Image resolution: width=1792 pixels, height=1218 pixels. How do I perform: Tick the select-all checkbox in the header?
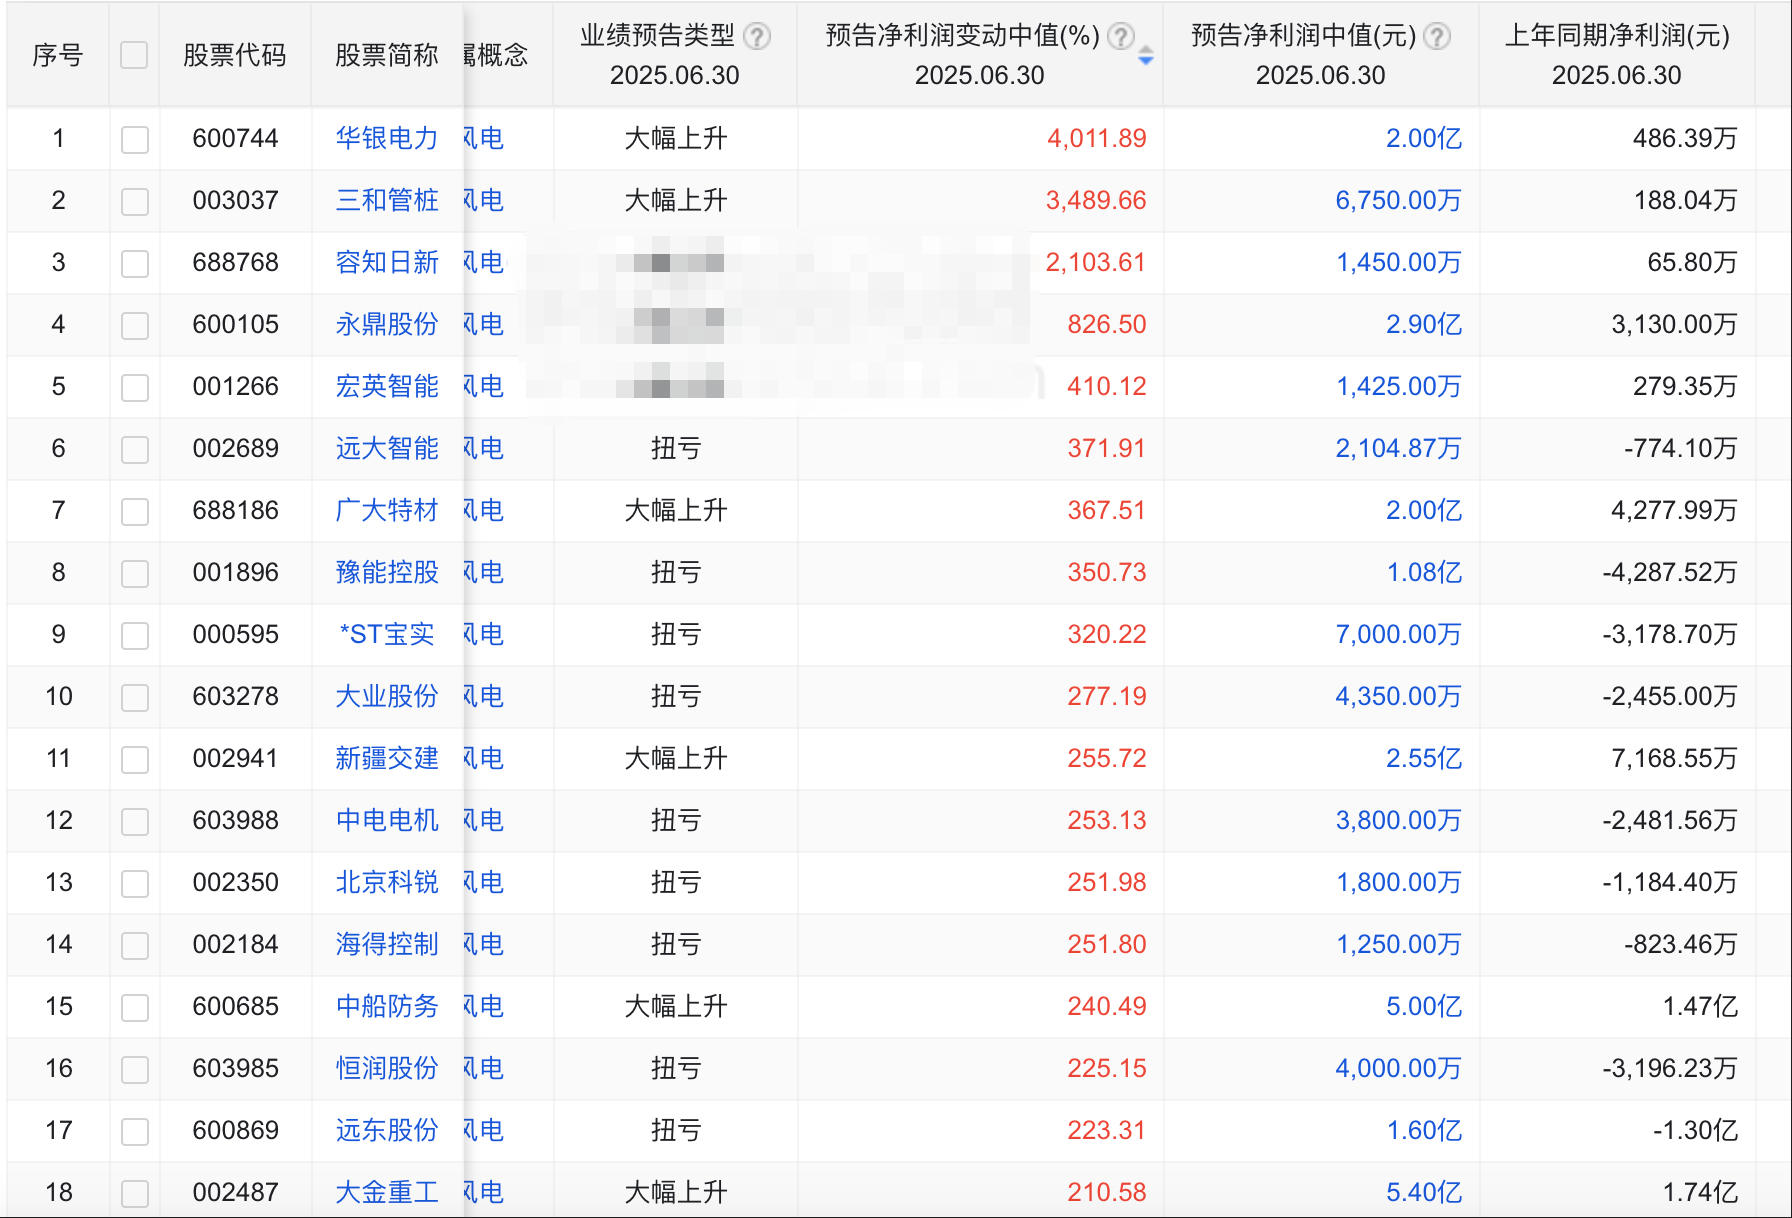click(x=134, y=55)
